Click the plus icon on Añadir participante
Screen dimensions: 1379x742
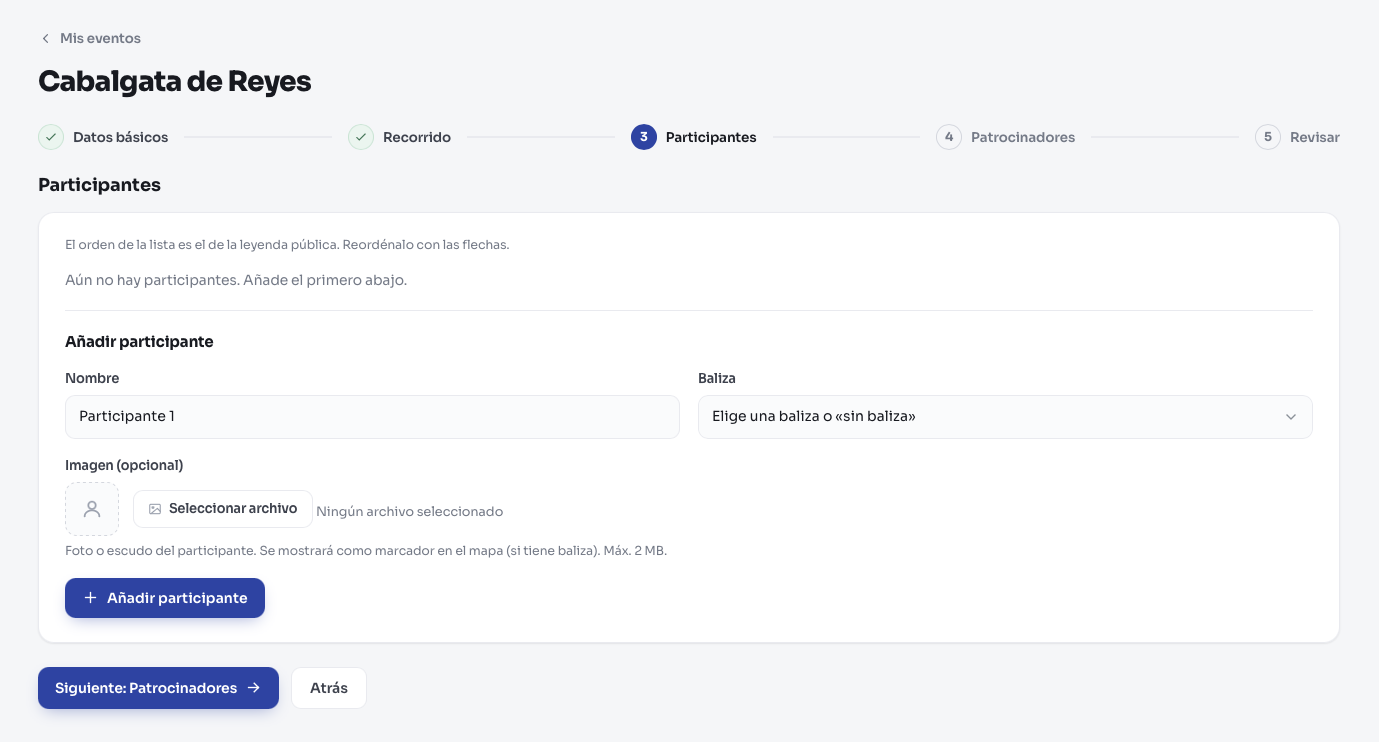pos(90,598)
